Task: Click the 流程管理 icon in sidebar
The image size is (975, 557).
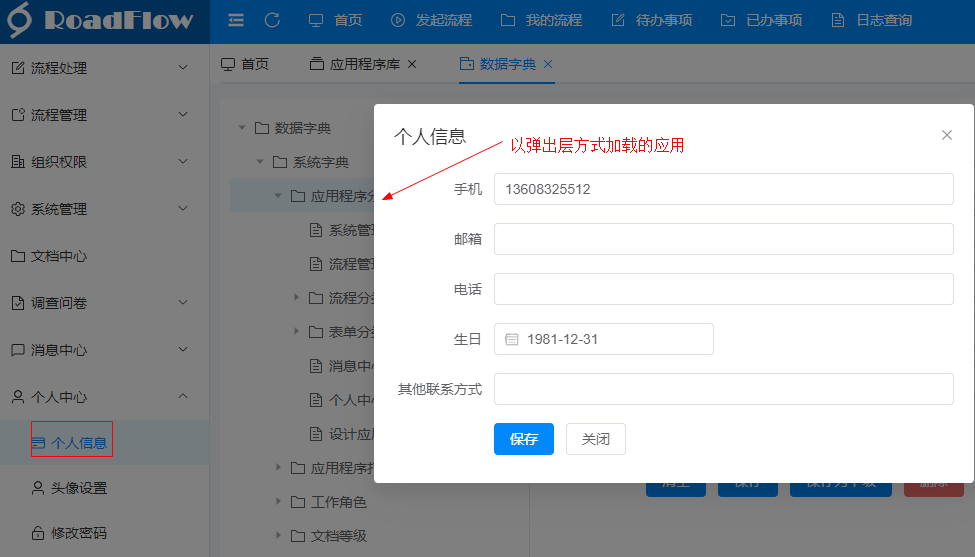Action: pos(18,115)
